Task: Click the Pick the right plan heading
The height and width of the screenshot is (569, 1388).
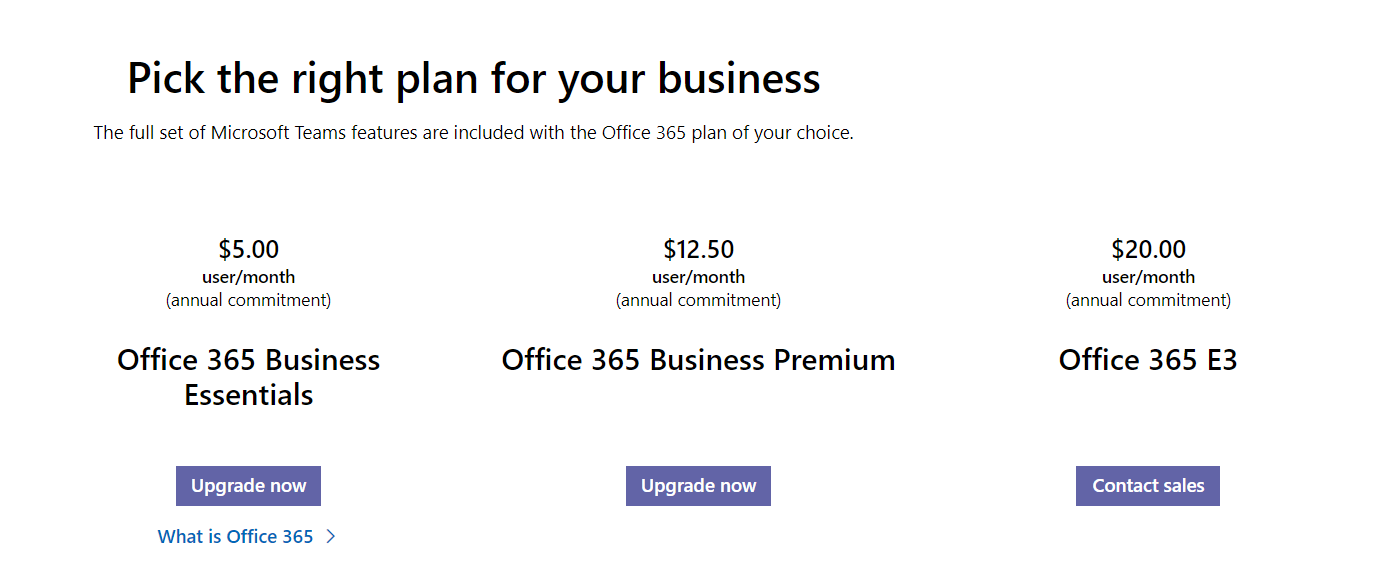Action: 473,79
